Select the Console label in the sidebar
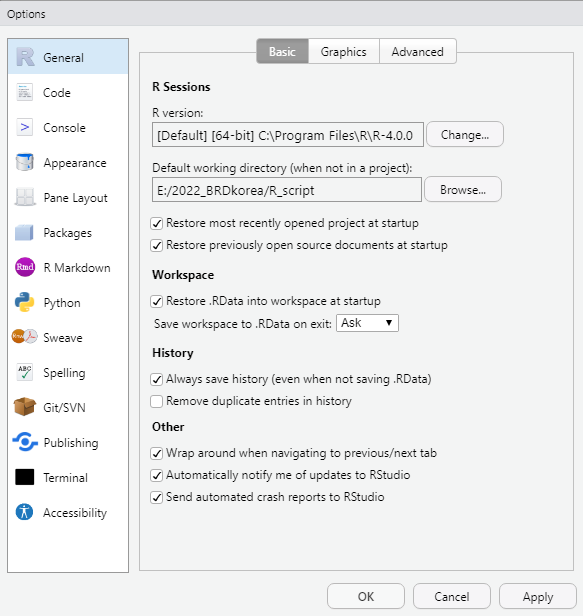This screenshot has height=616, width=583. point(64,128)
